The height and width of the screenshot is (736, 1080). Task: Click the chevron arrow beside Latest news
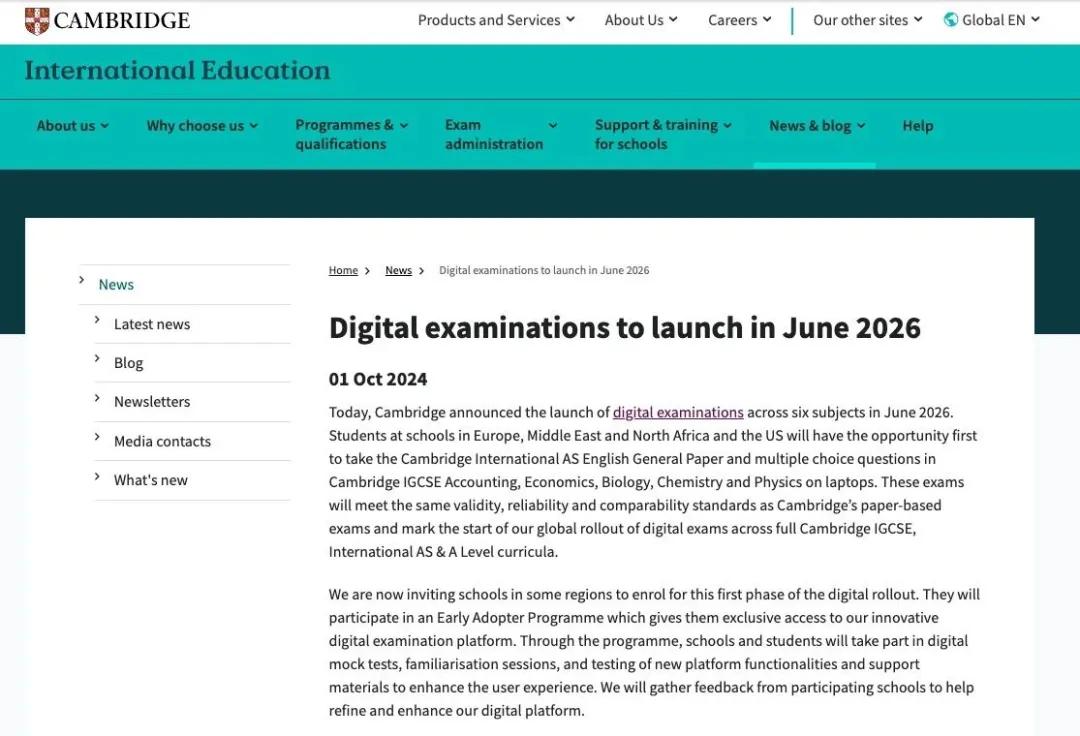[97, 320]
